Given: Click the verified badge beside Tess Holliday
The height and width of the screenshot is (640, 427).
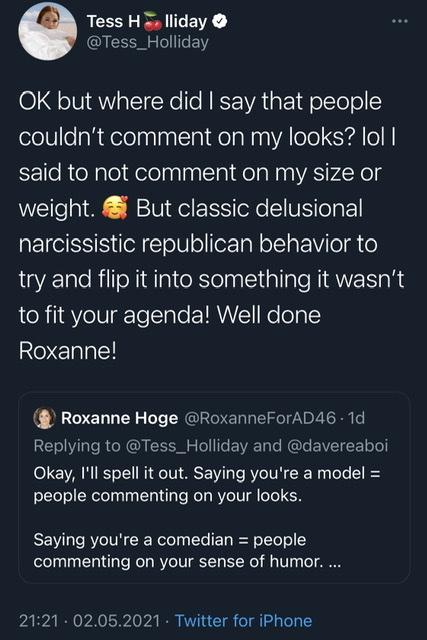Looking at the screenshot, I should click(x=220, y=21).
